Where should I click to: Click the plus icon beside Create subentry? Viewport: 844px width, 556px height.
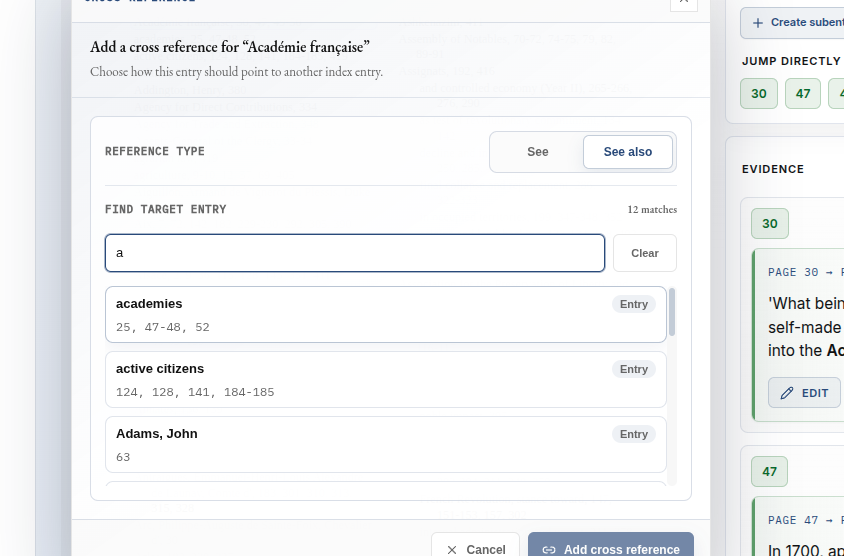click(x=757, y=23)
